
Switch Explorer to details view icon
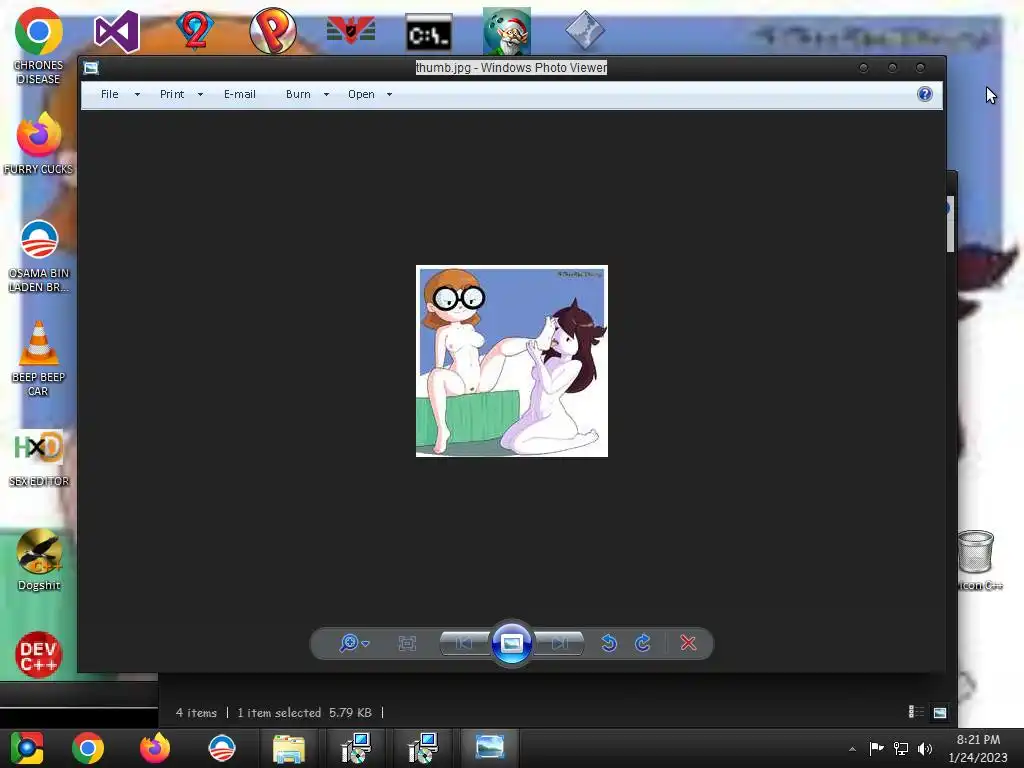[916, 712]
